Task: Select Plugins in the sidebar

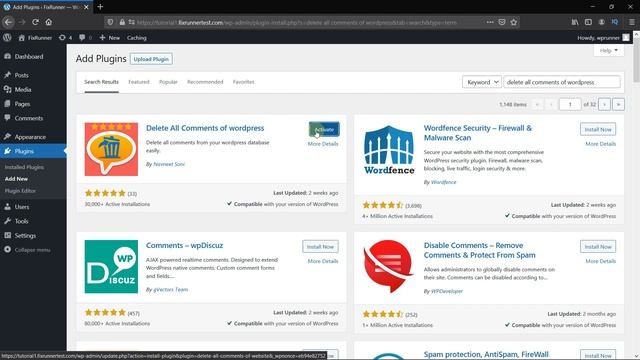Action: click(x=24, y=151)
